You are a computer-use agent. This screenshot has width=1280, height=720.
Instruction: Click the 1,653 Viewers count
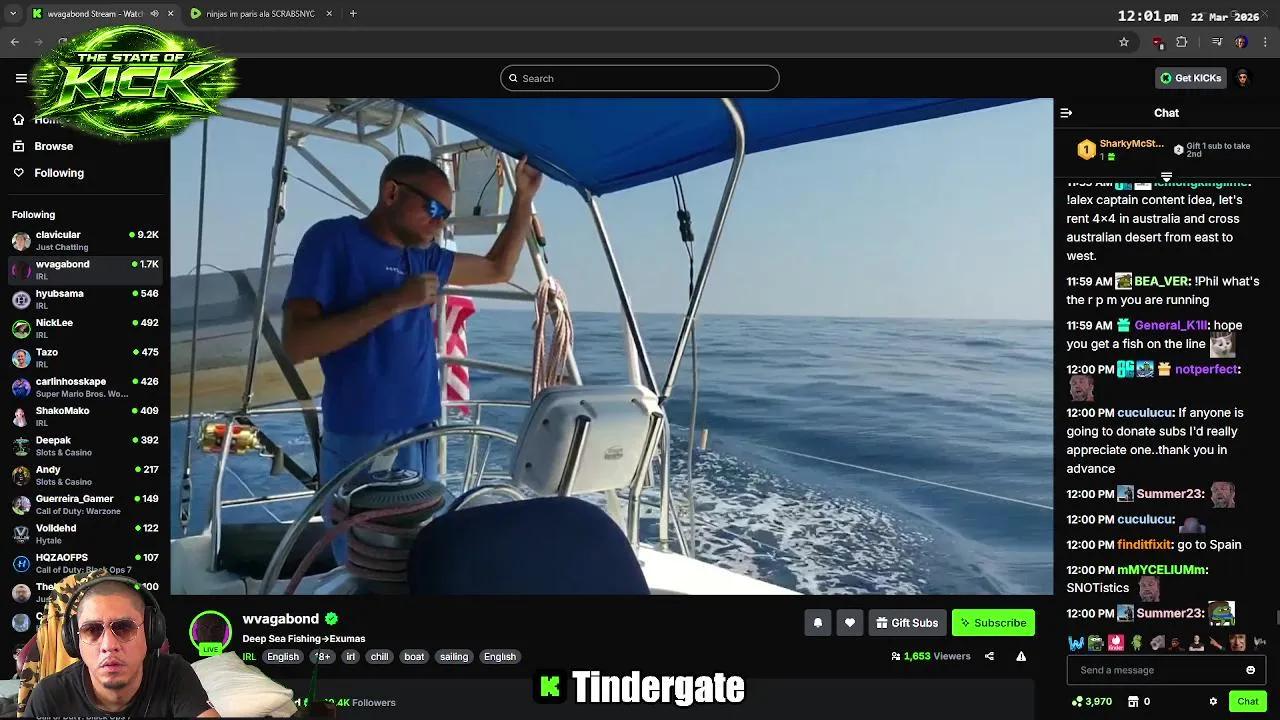(x=931, y=656)
